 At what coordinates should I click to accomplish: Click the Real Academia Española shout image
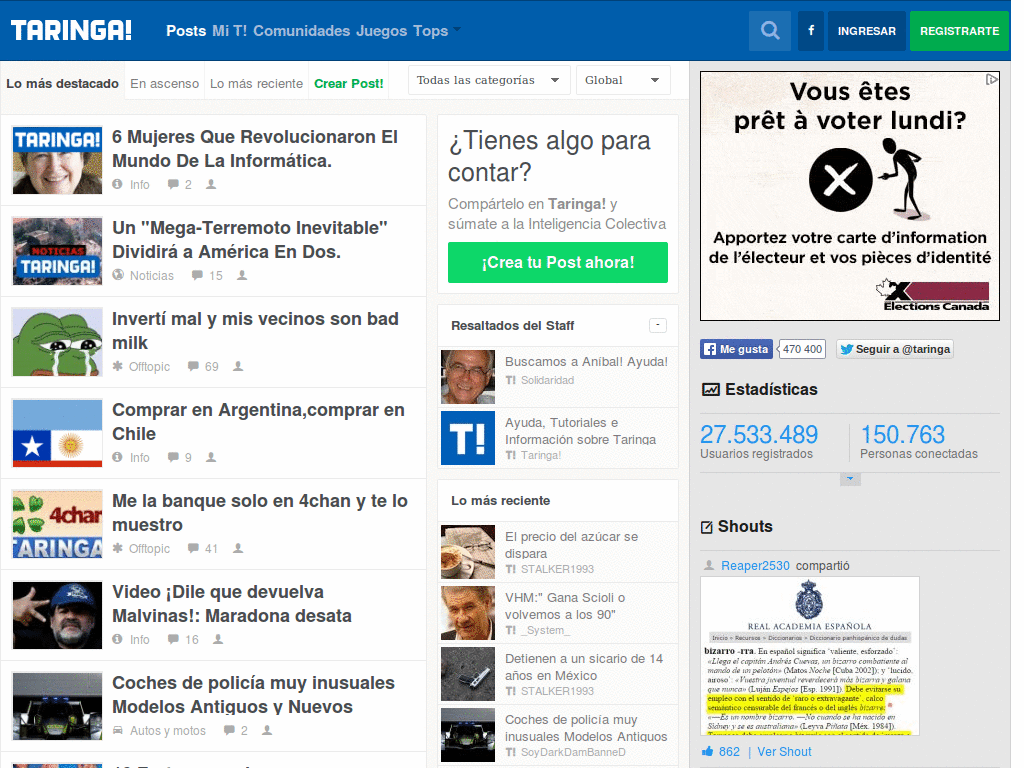[810, 656]
